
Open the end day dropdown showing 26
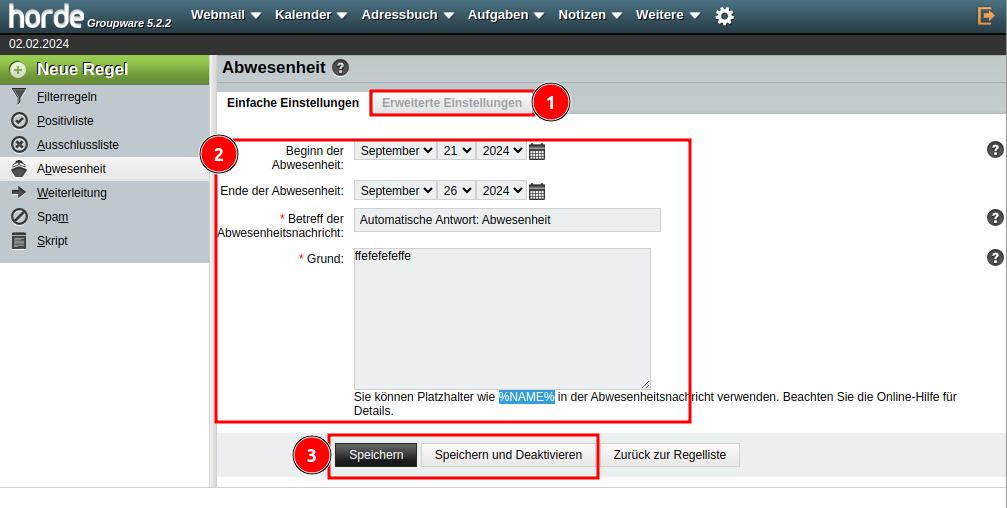click(x=456, y=191)
